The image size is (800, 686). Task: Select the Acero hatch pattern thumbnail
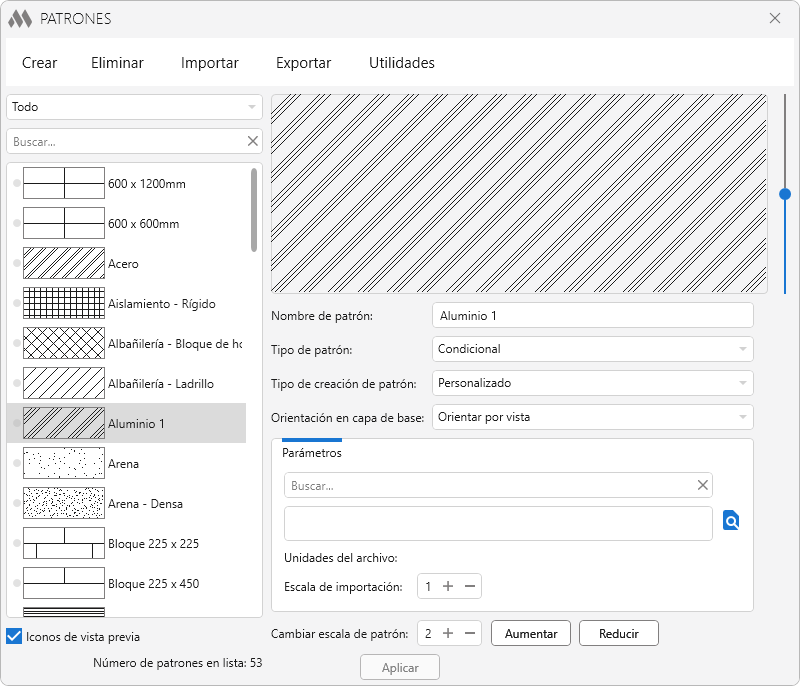64,264
